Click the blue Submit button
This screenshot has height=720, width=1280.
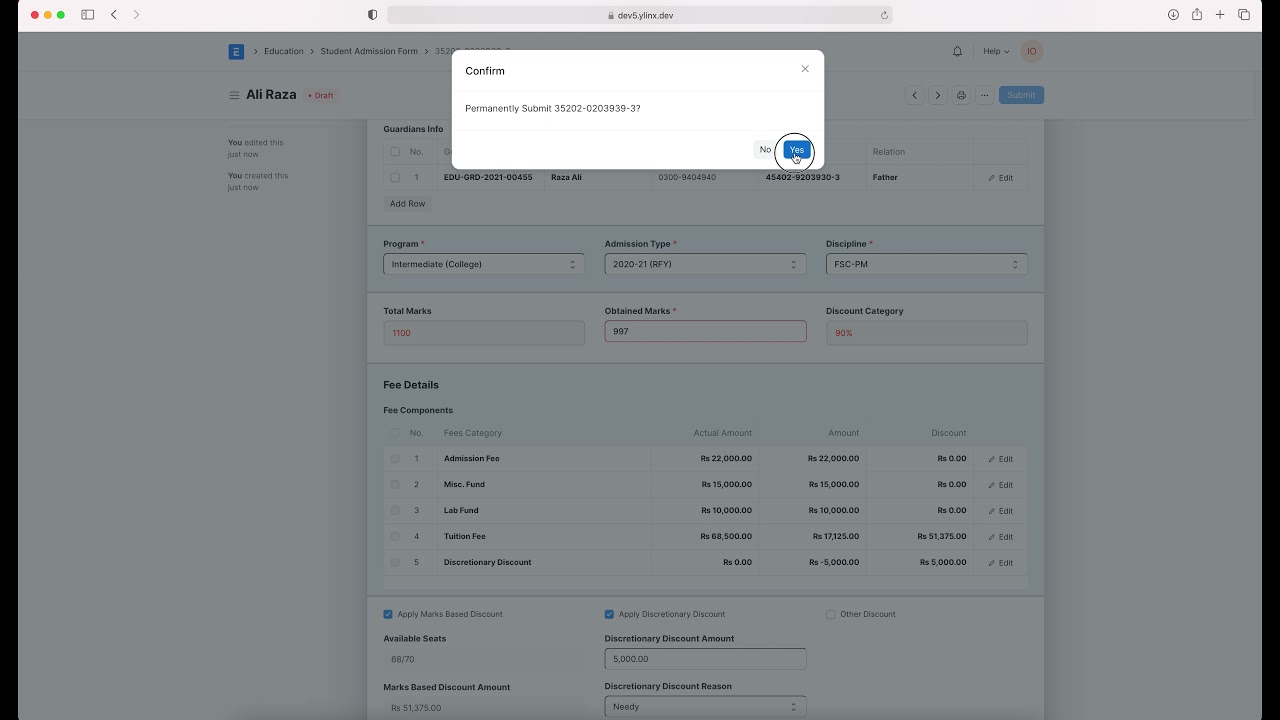(1021, 95)
